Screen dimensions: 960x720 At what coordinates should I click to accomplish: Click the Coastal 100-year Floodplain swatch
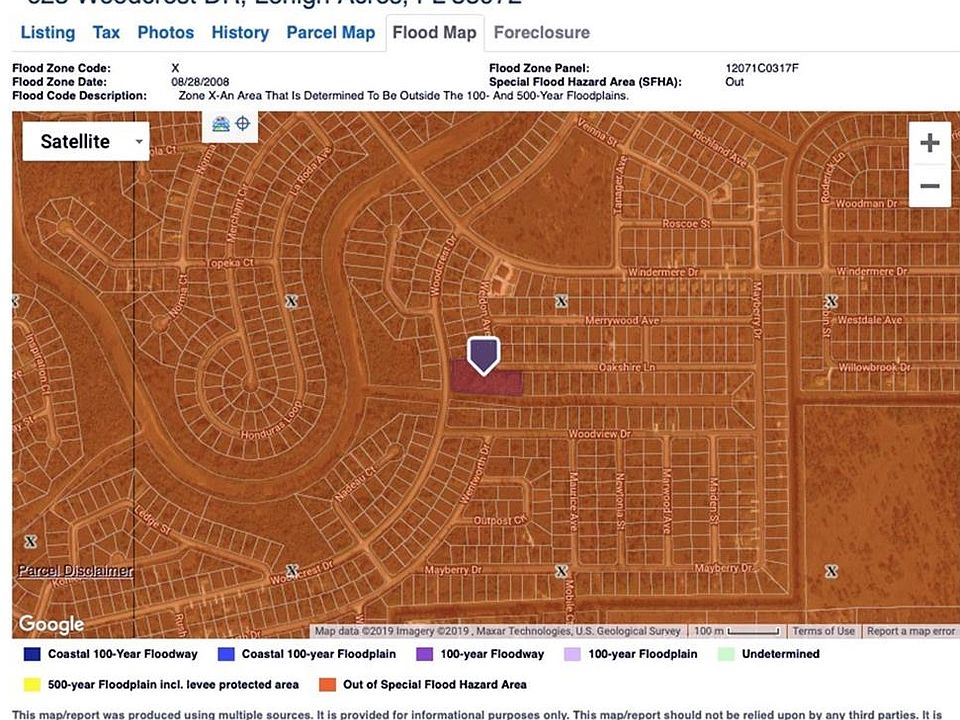click(x=226, y=654)
